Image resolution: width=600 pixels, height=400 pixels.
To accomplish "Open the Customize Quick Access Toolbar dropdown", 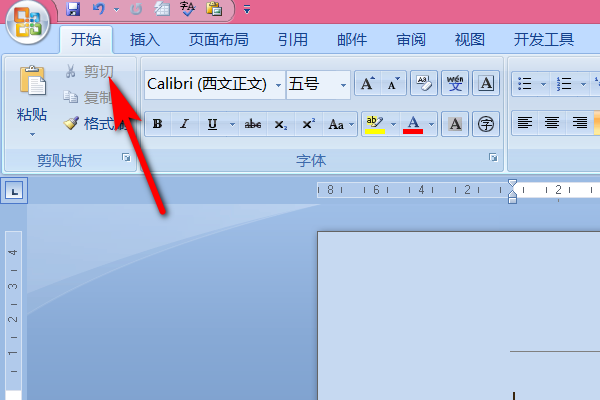I will (x=247, y=10).
